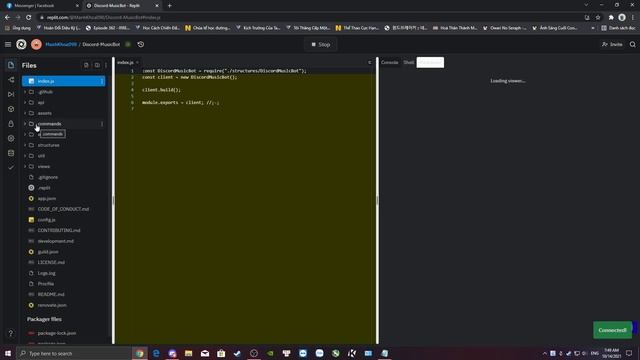640x360 pixels.
Task: Stop the running repl
Action: 321,44
